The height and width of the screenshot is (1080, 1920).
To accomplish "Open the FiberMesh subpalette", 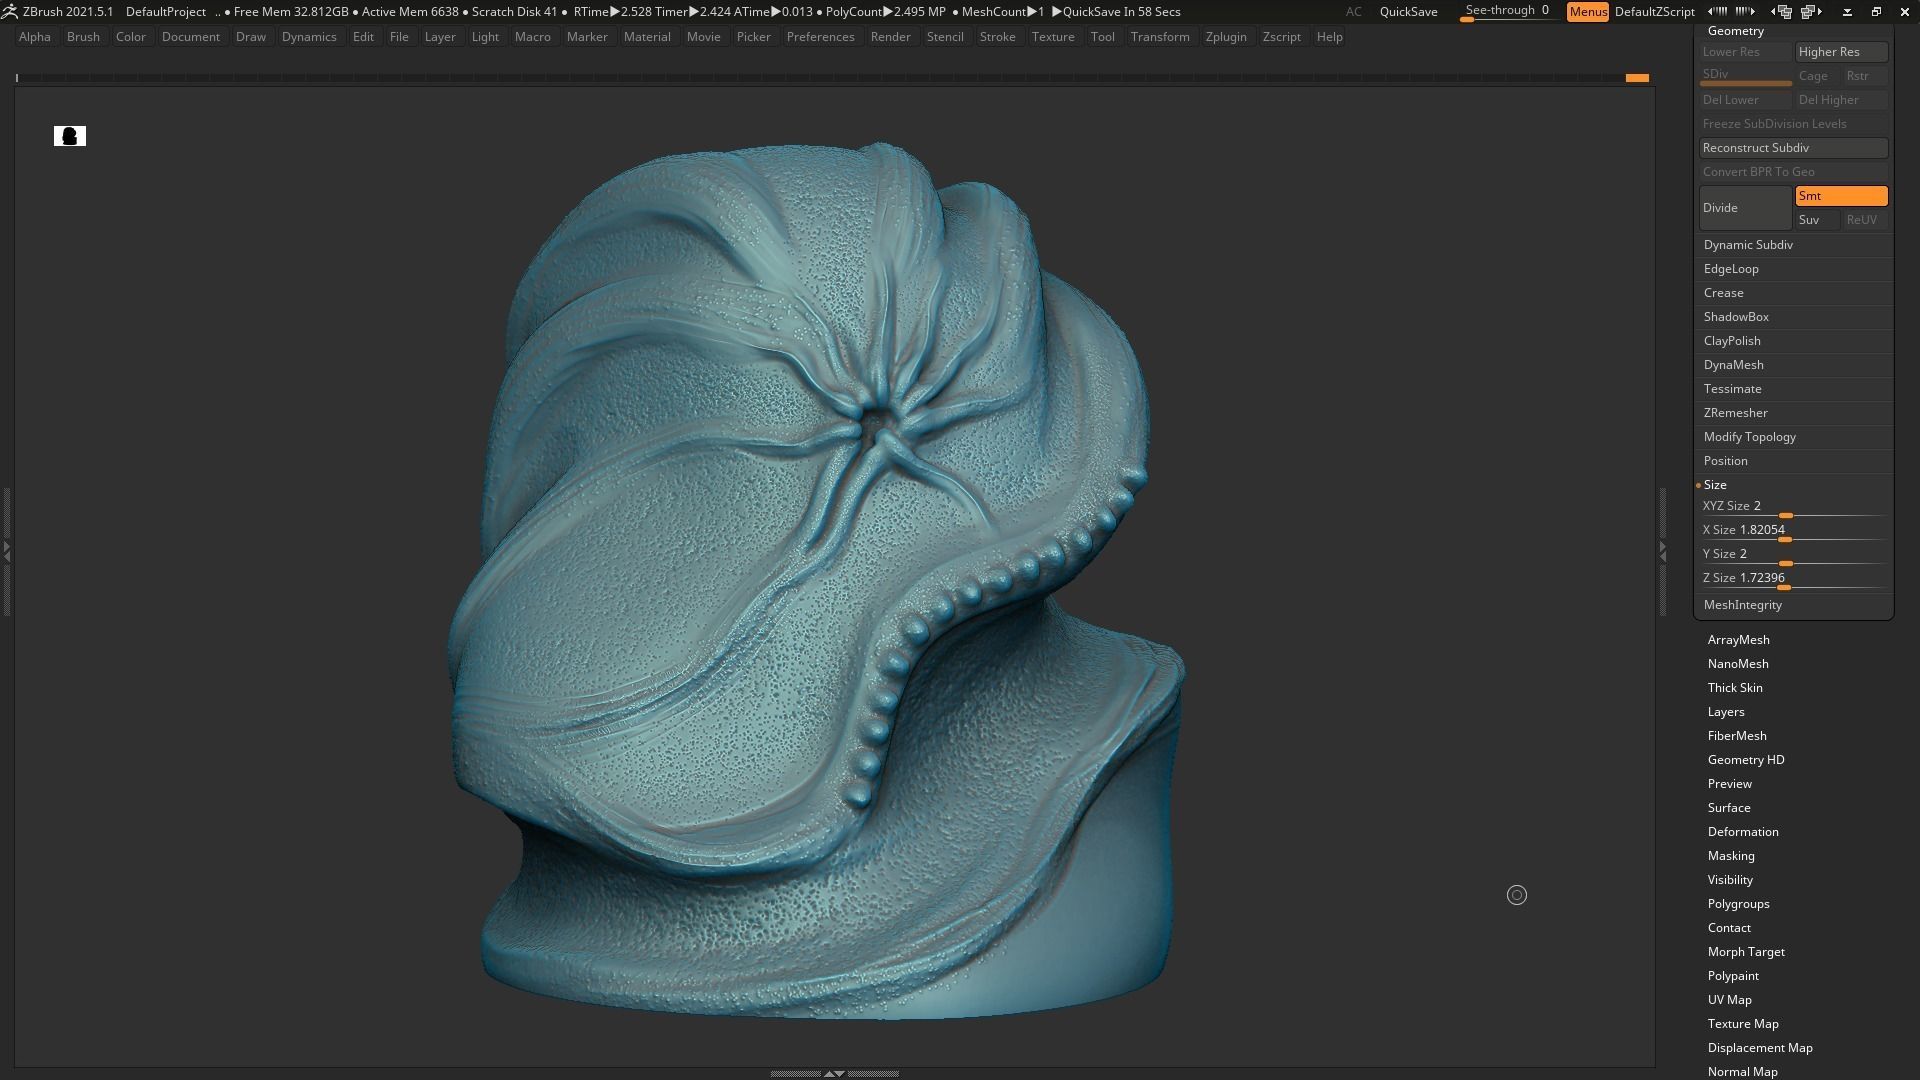I will [x=1737, y=736].
